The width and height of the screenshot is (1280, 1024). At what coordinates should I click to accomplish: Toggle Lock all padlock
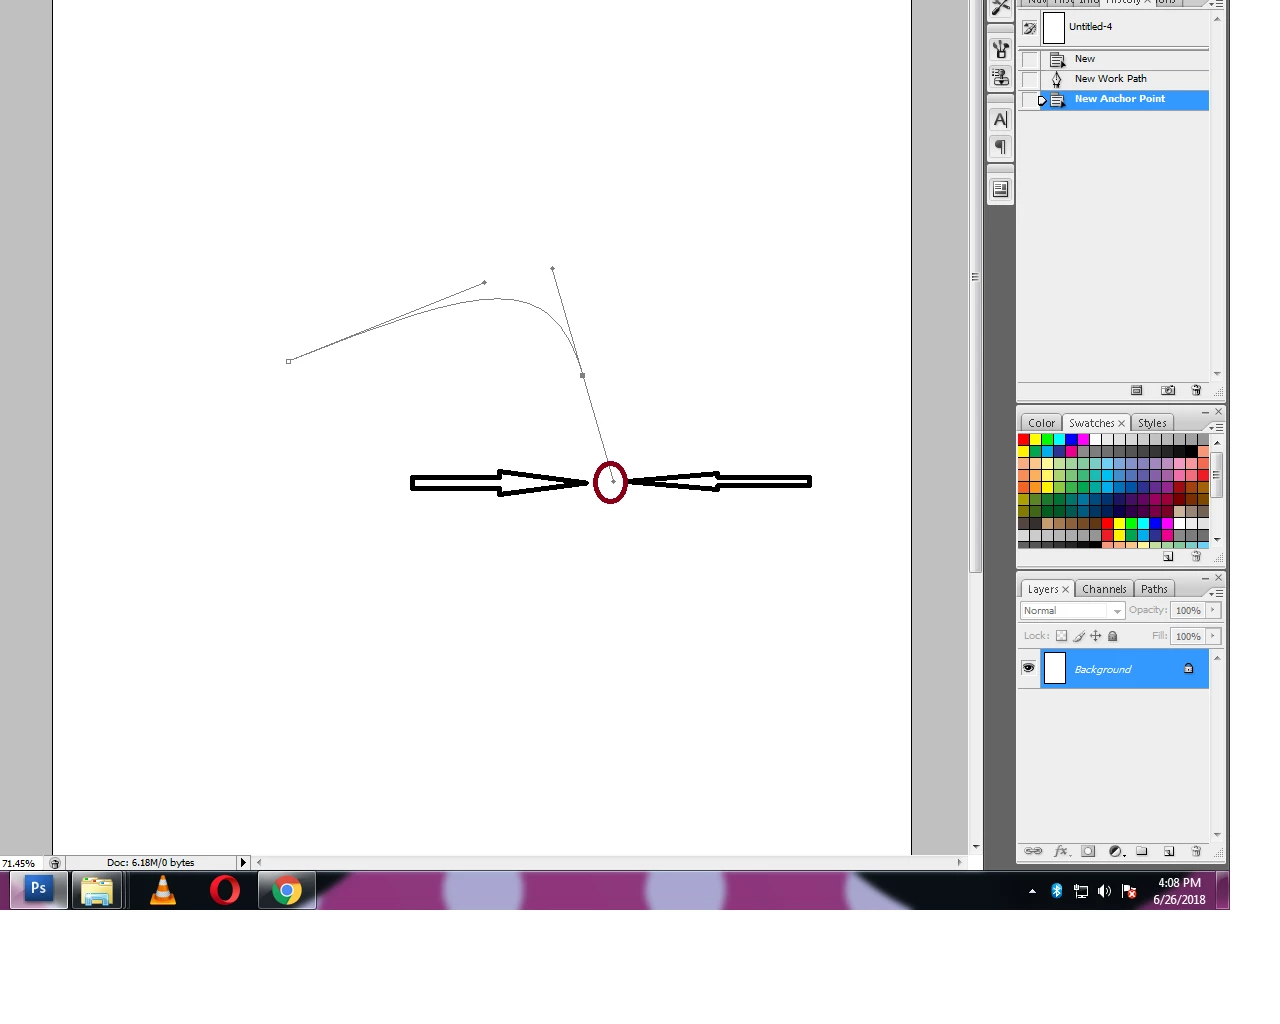(1113, 636)
